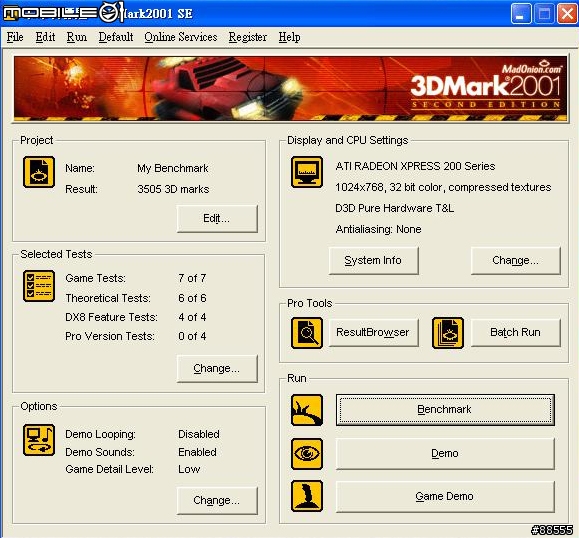Open the Online Services menu
579x538 pixels.
tap(181, 37)
